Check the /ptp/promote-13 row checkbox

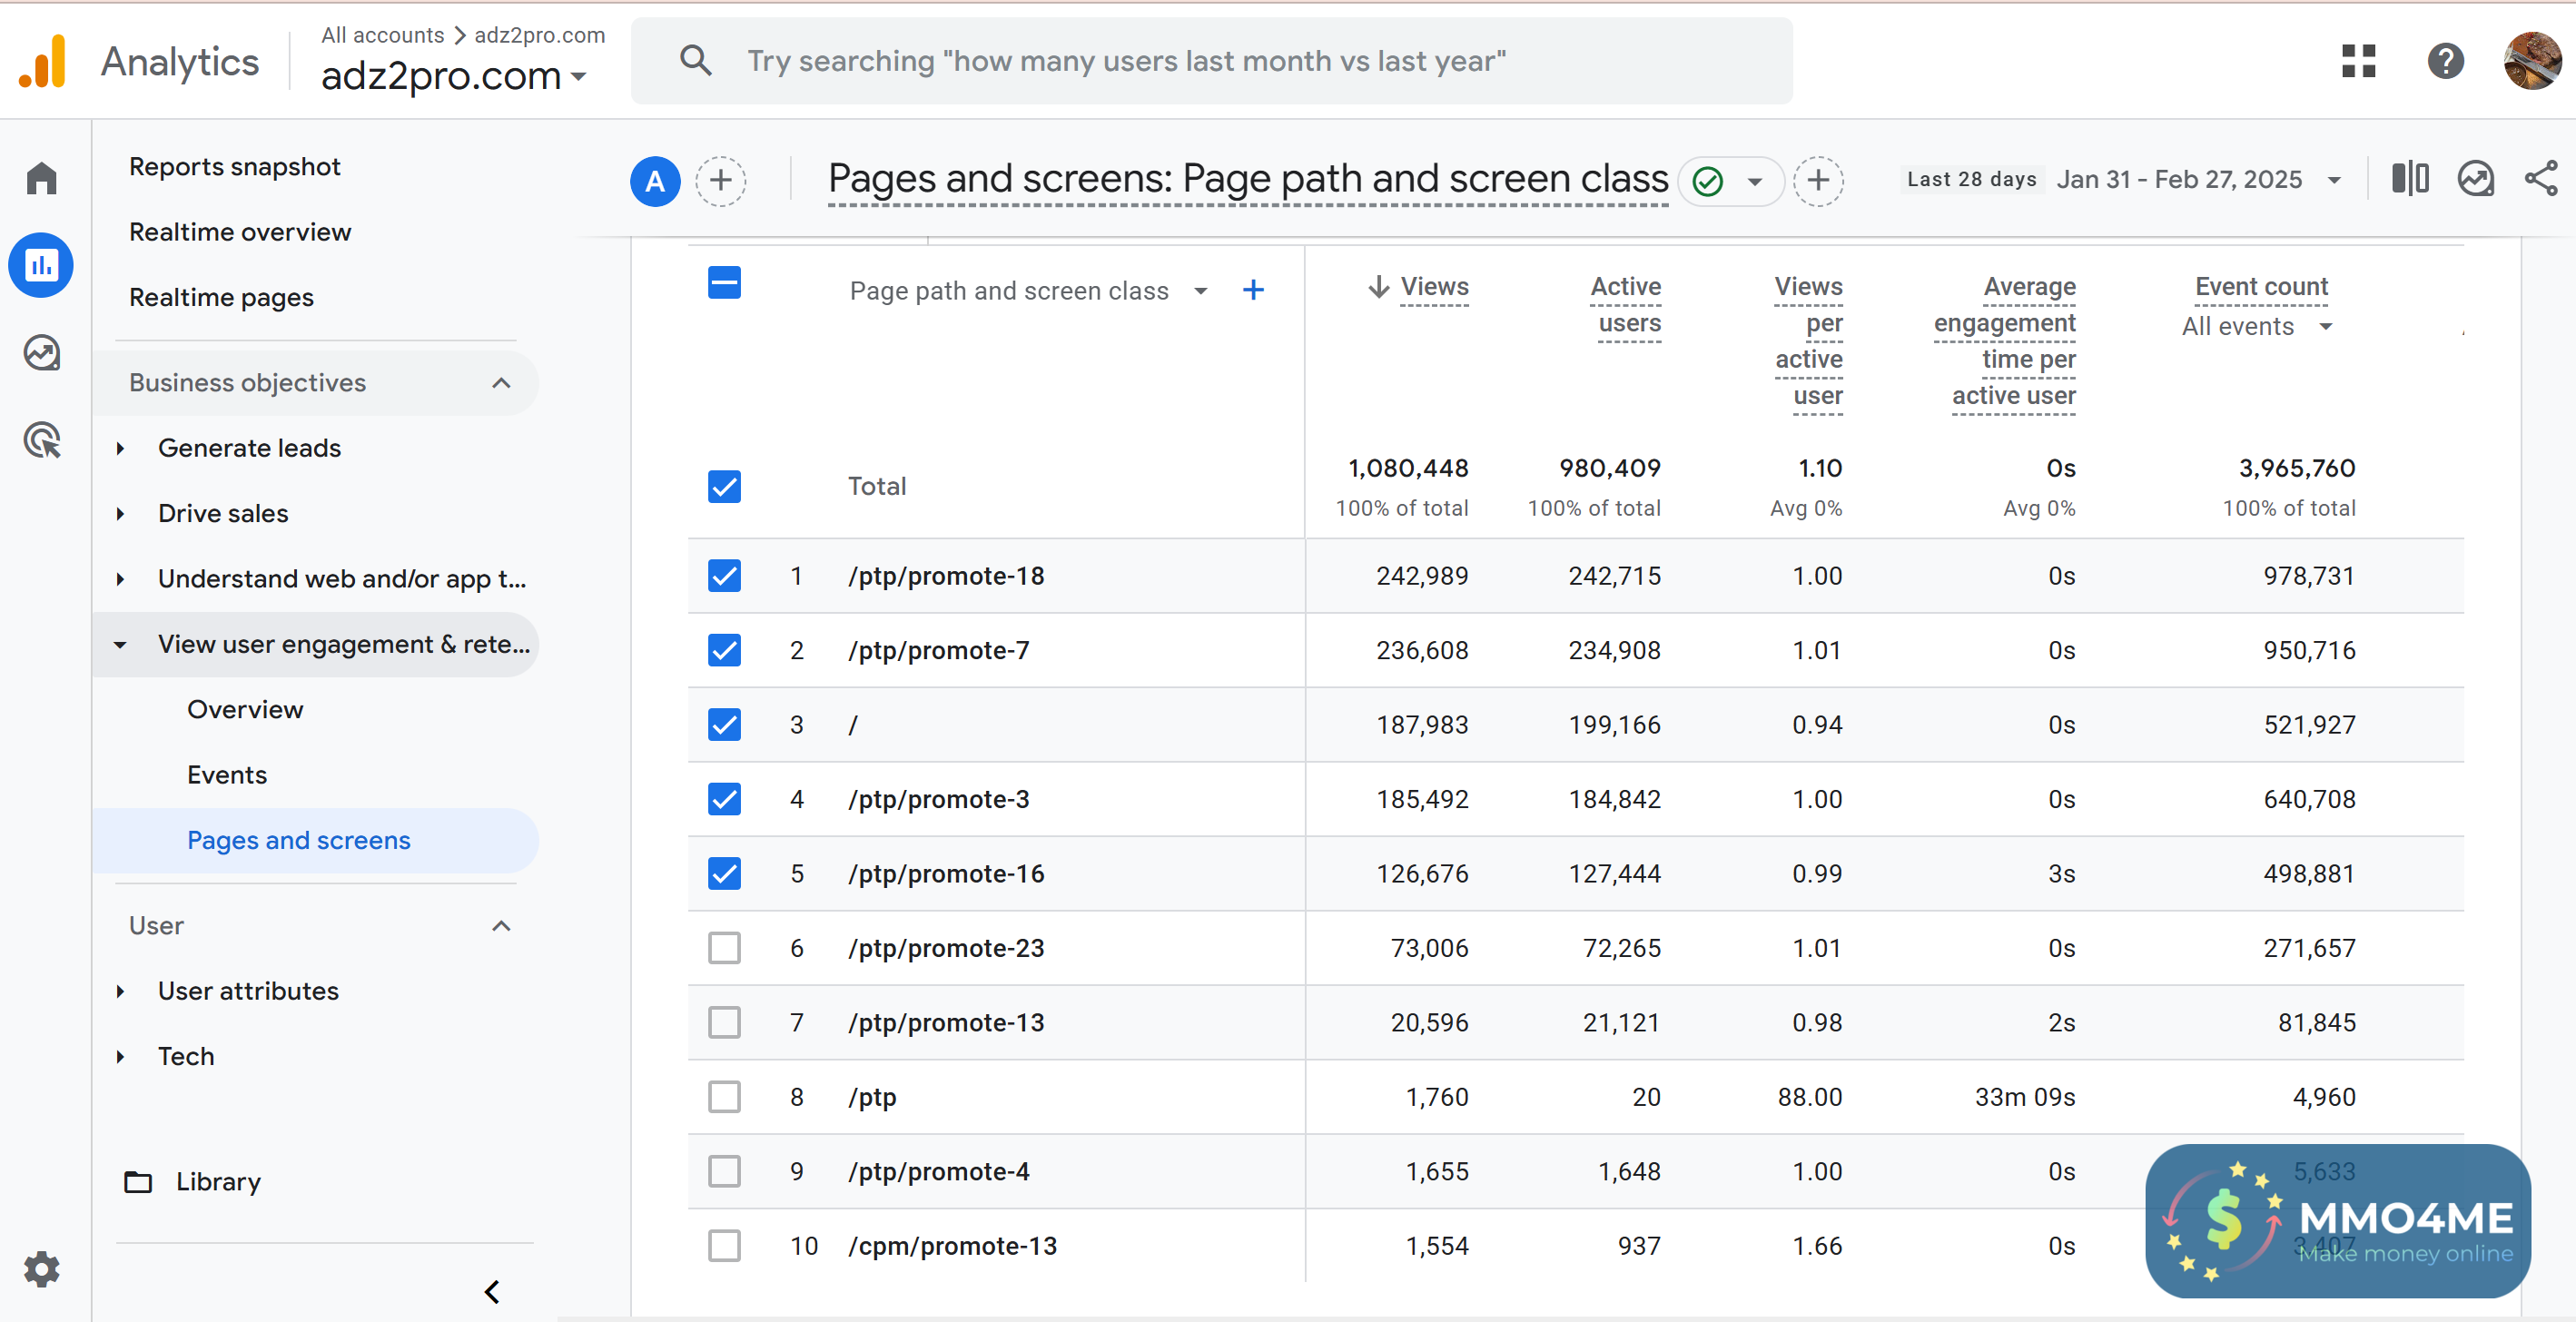[x=724, y=1022]
